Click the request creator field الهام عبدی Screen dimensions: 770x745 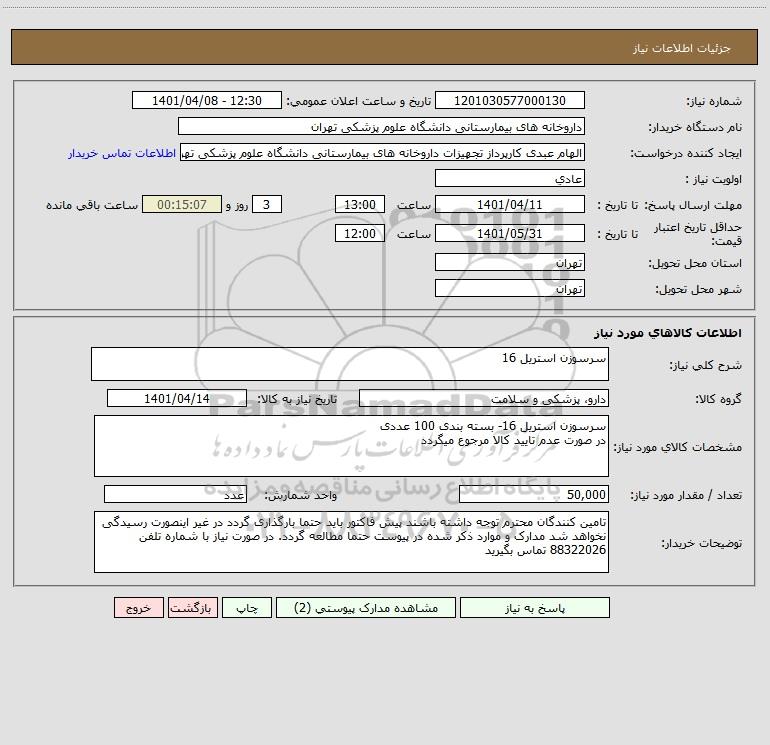coord(383,153)
